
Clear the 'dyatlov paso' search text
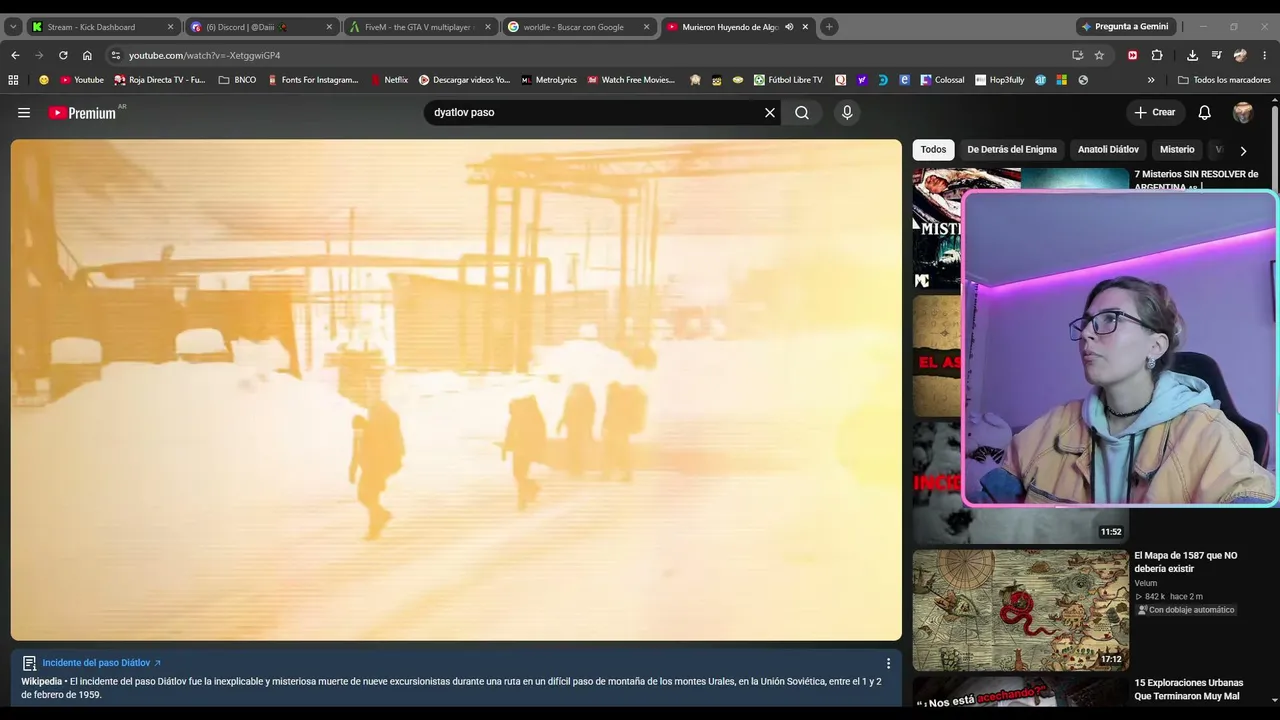(770, 113)
